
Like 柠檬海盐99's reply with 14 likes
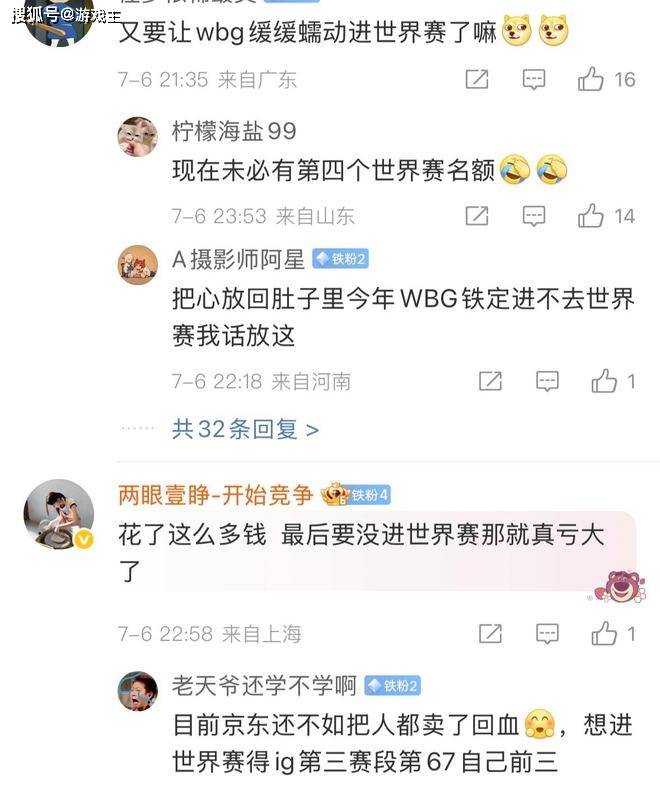[x=591, y=216]
